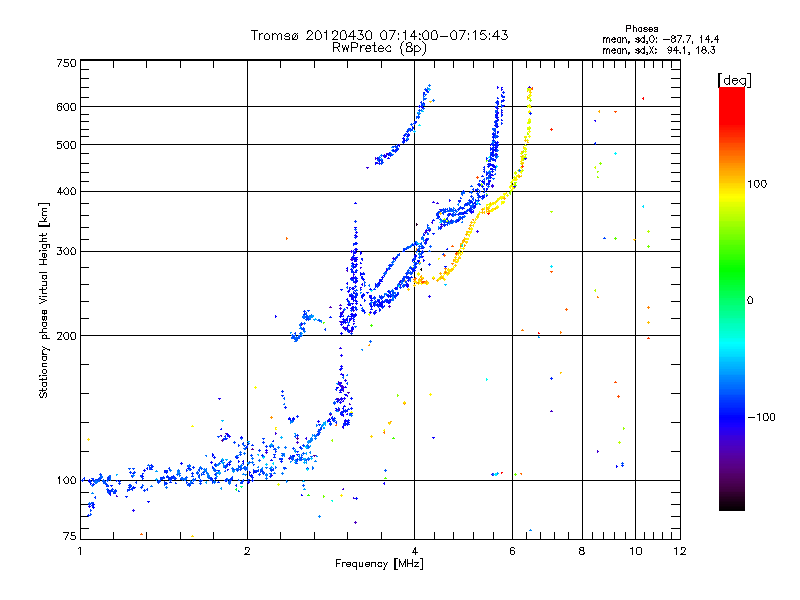Screen dimensions: 800x600
Task: Click the frequency axis tick label 4
Action: click(414, 551)
